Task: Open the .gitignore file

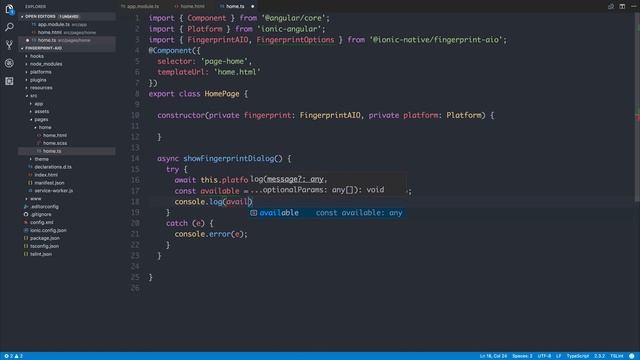Action: tap(41, 214)
